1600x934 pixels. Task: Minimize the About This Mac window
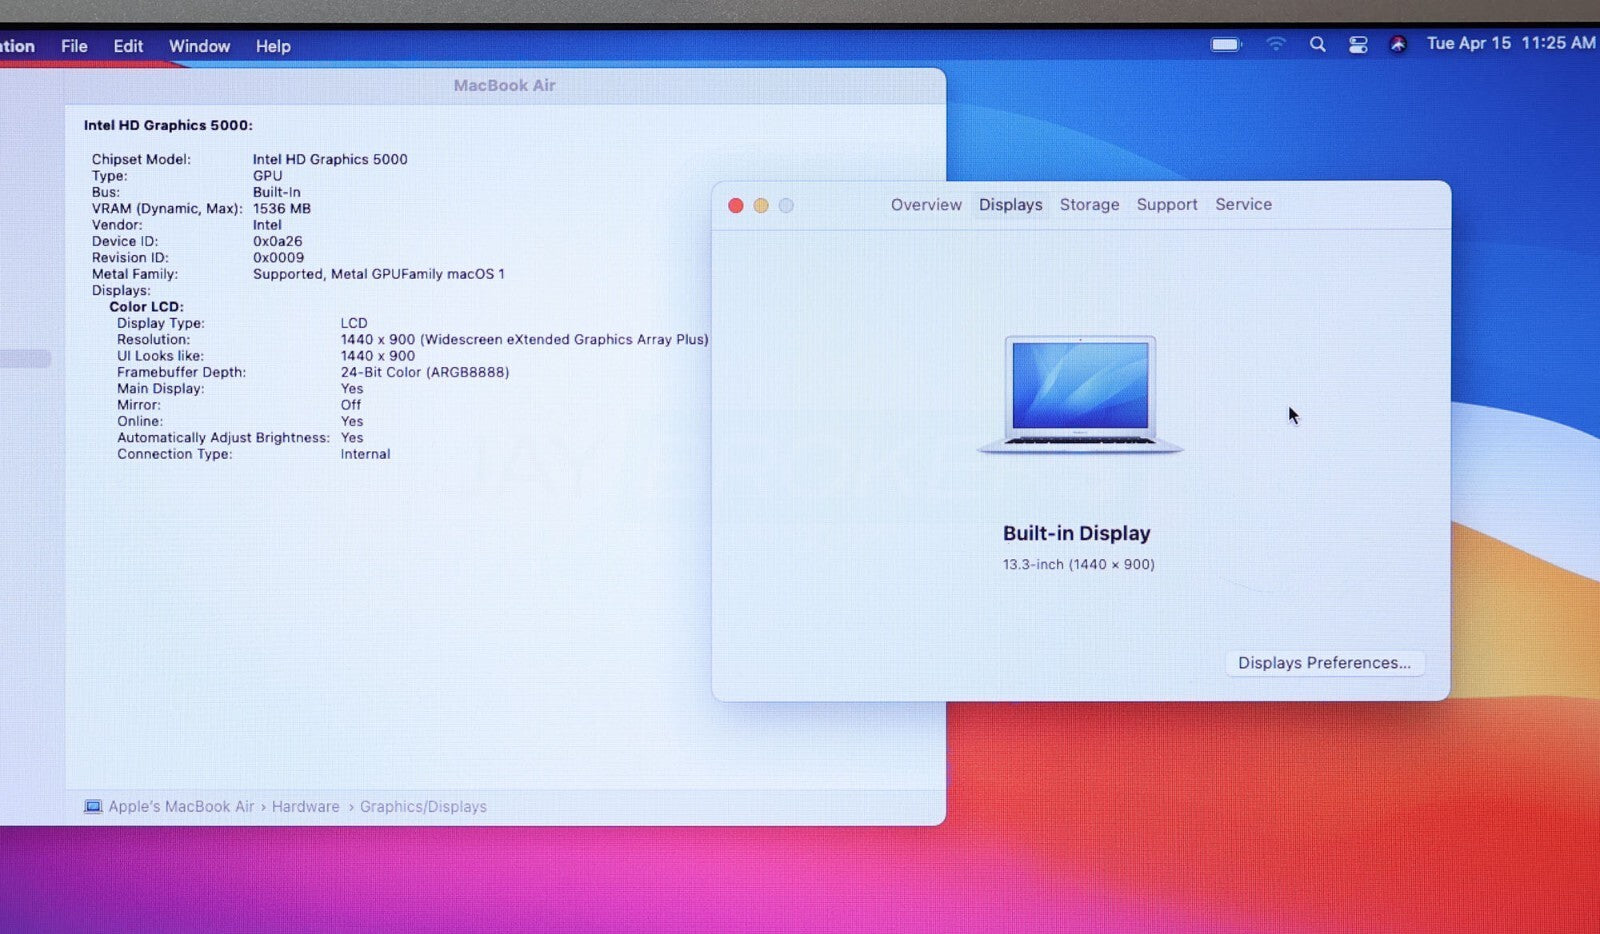point(761,205)
